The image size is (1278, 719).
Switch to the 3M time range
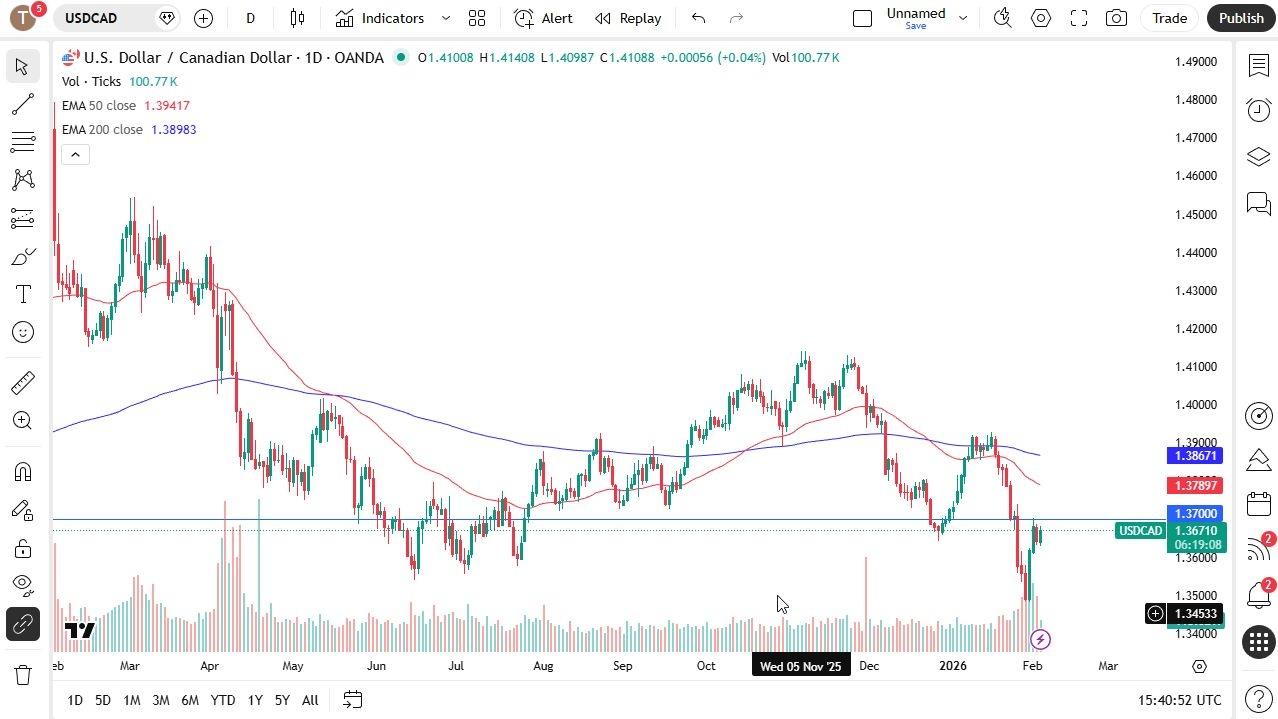pyautogui.click(x=160, y=700)
